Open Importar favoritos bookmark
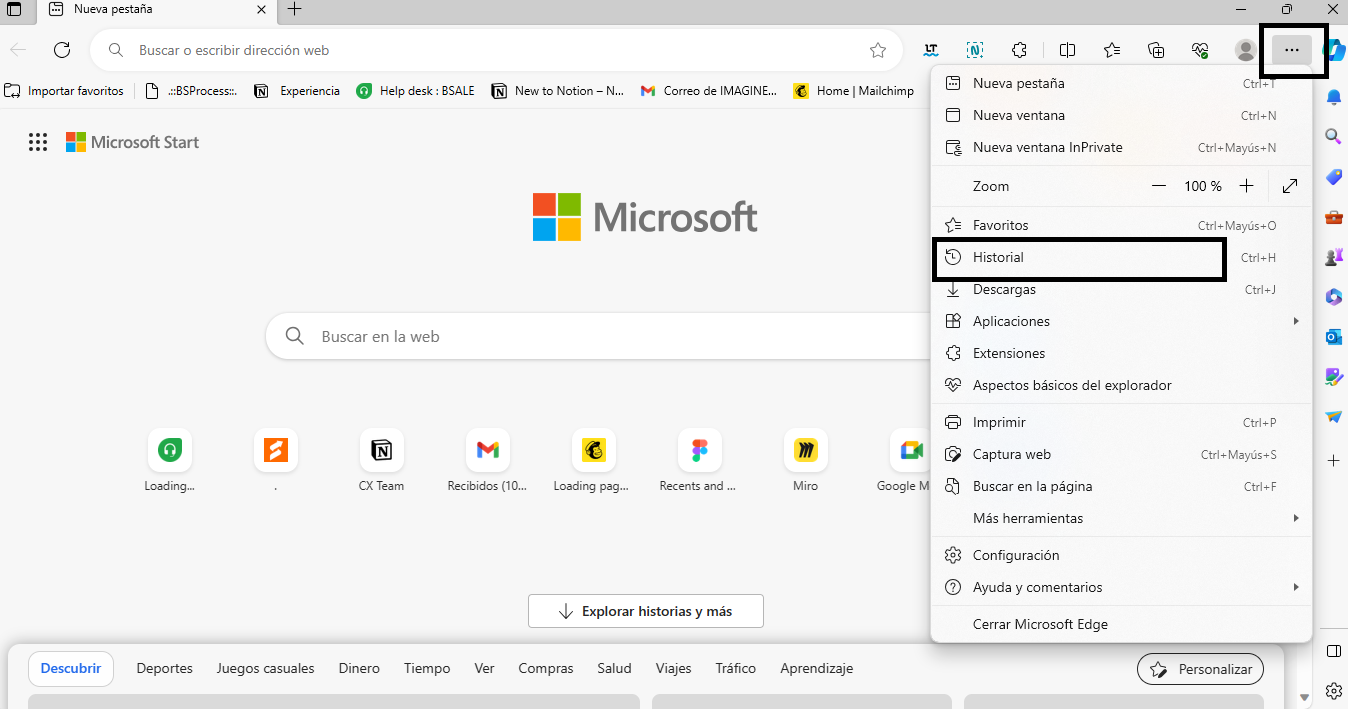Screen dimensions: 1348x709 click(x=64, y=91)
